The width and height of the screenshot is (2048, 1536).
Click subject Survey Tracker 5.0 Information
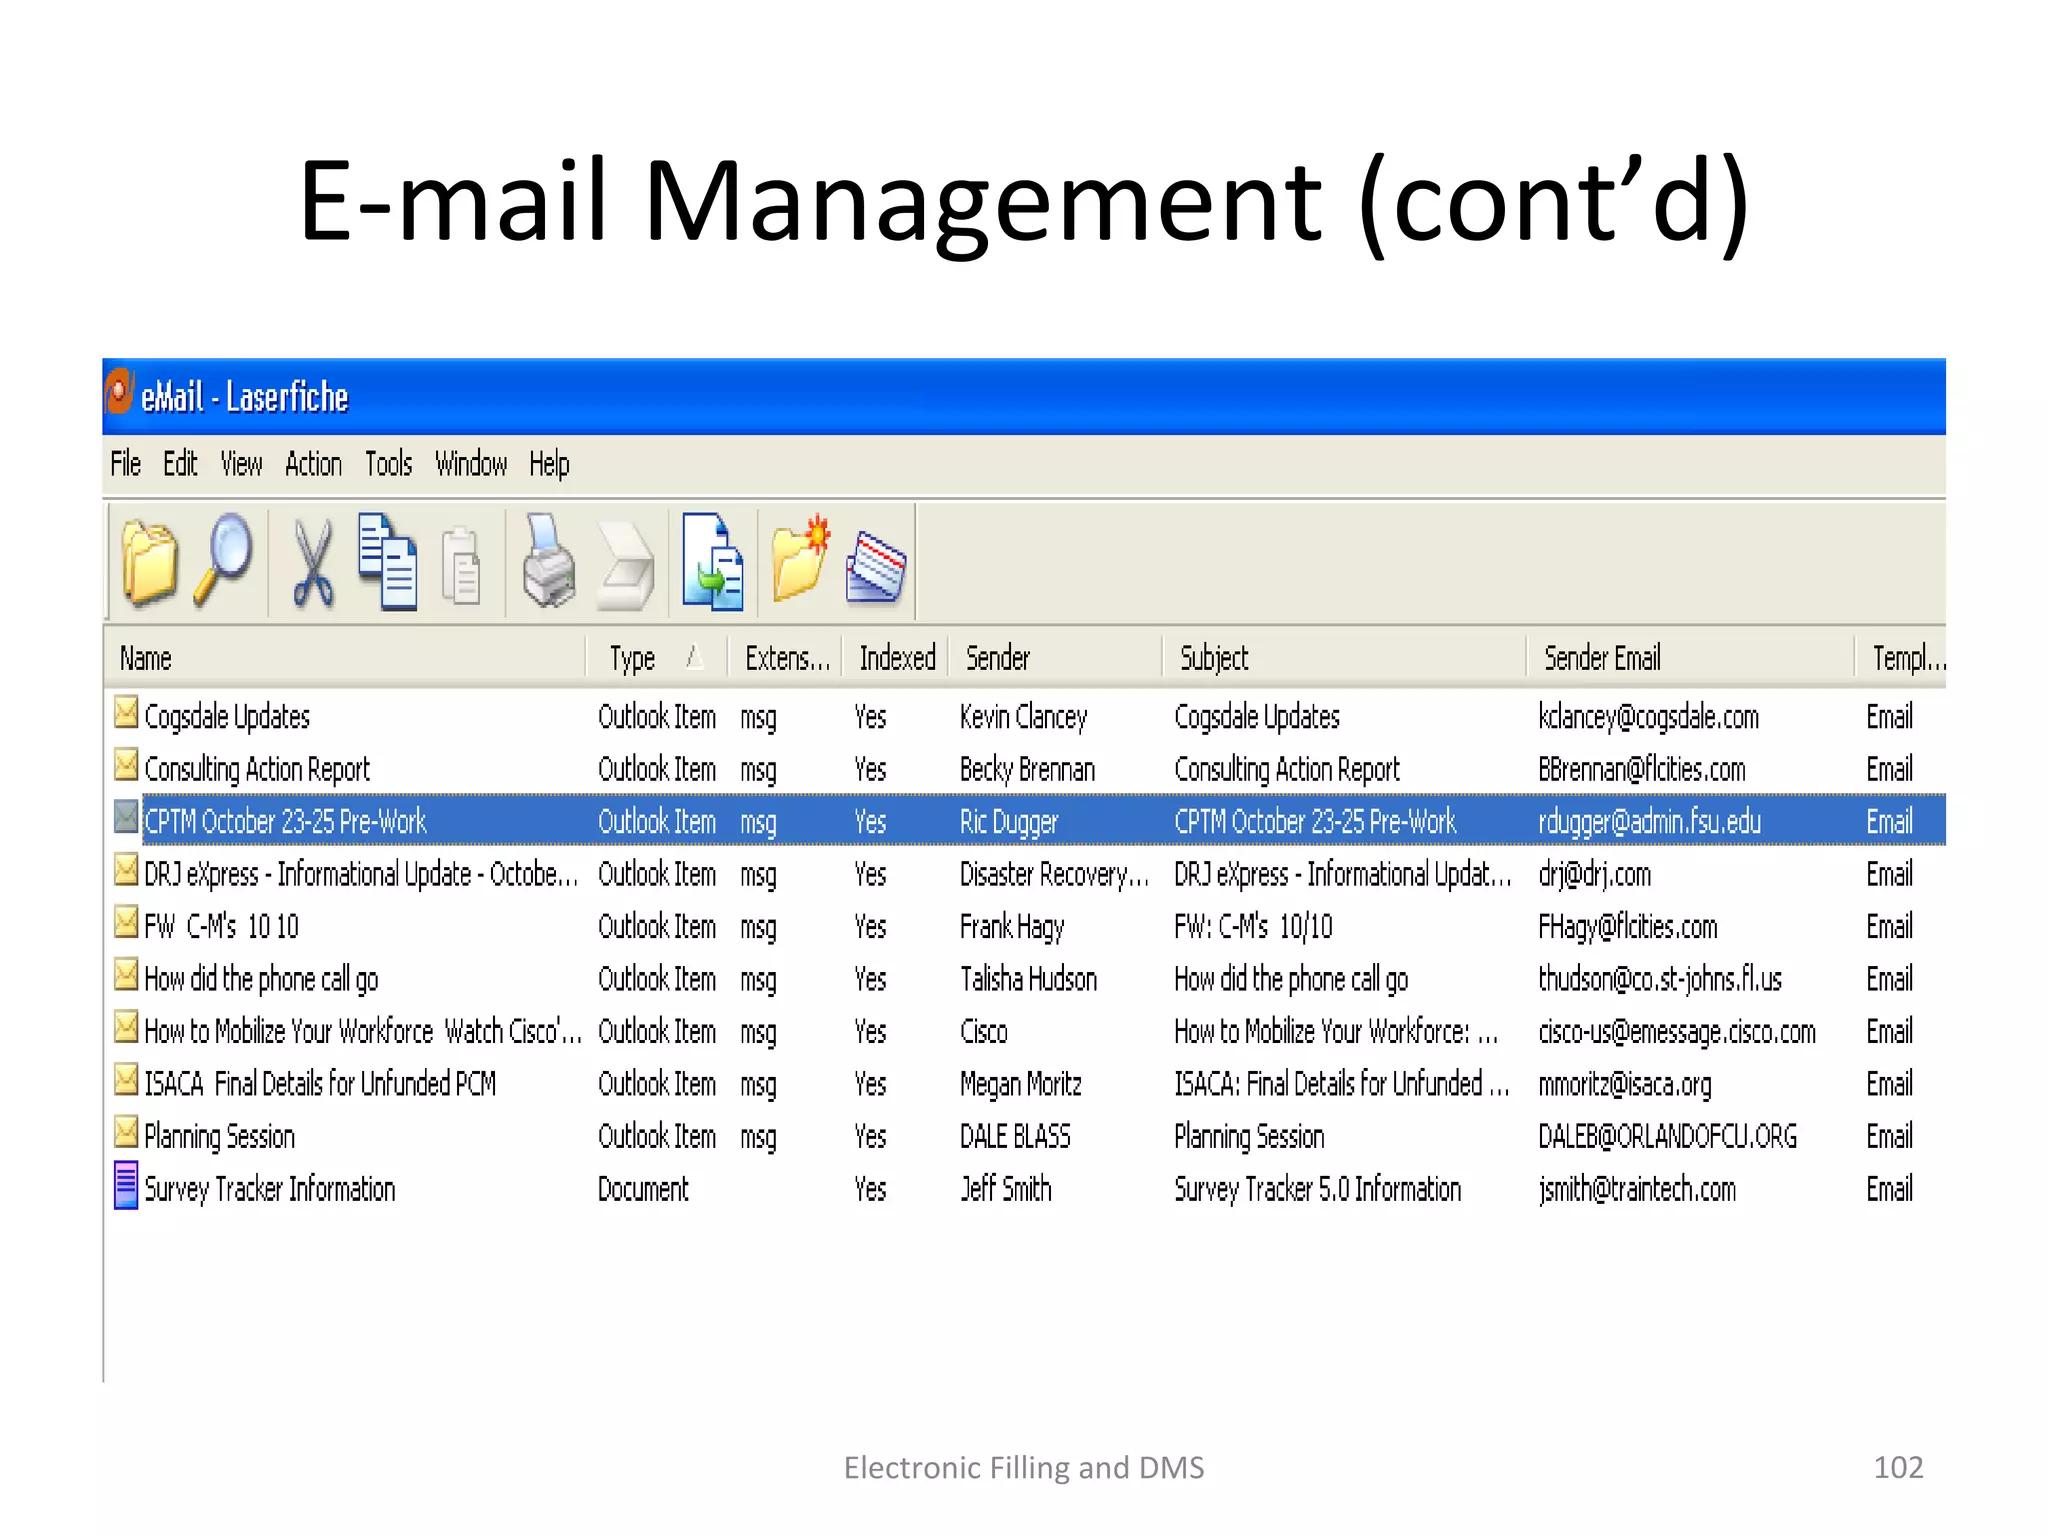click(1317, 1189)
